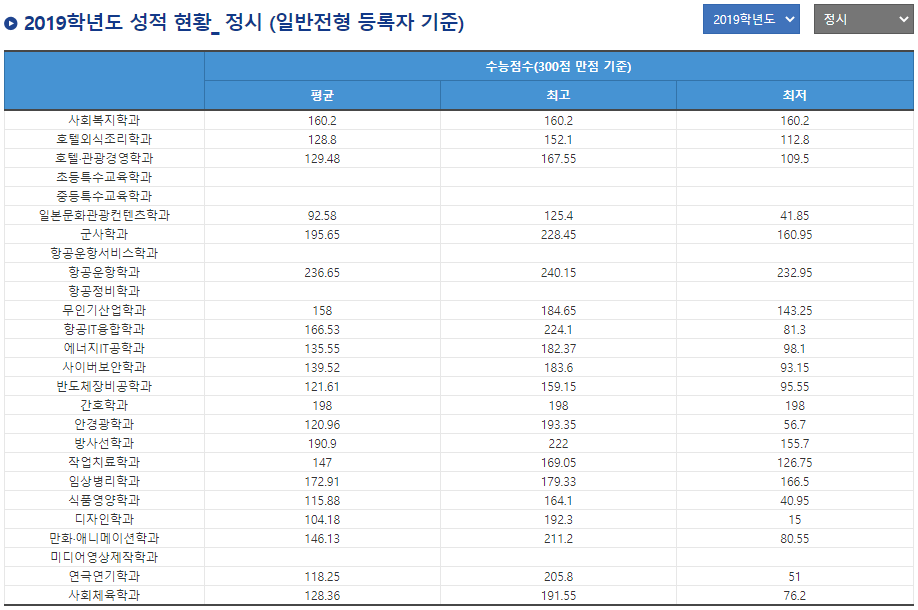Click the 수능점수(300점 만점 기준) header
The width and height of the screenshot is (918, 610).
[x=558, y=67]
